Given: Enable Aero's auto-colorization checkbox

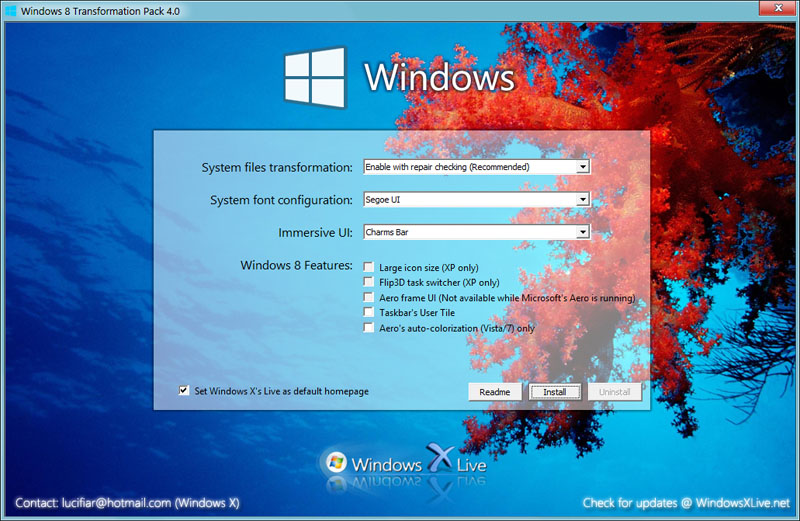Looking at the screenshot, I should (368, 327).
